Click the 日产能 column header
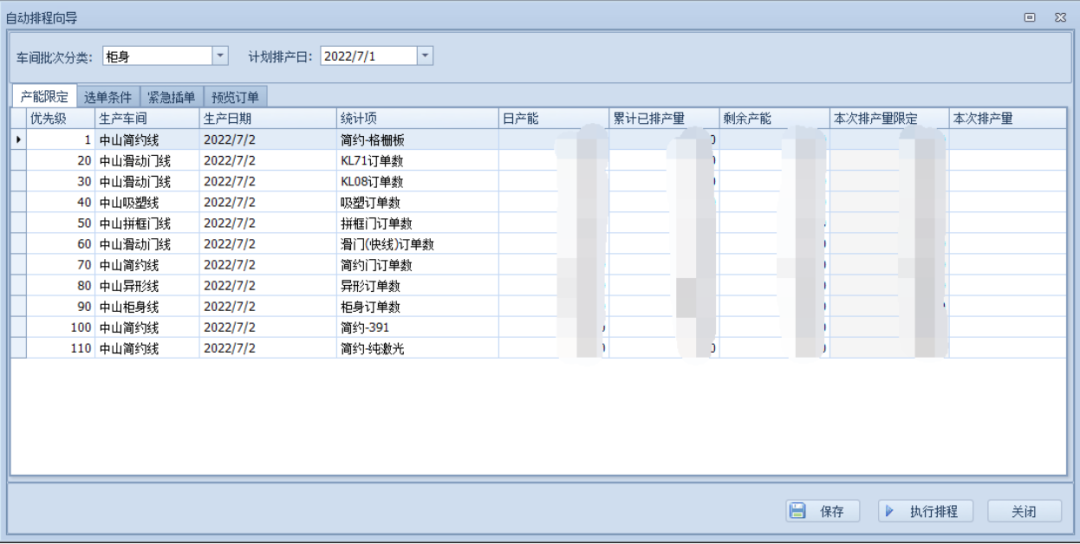This screenshot has width=1080, height=544. (x=553, y=119)
